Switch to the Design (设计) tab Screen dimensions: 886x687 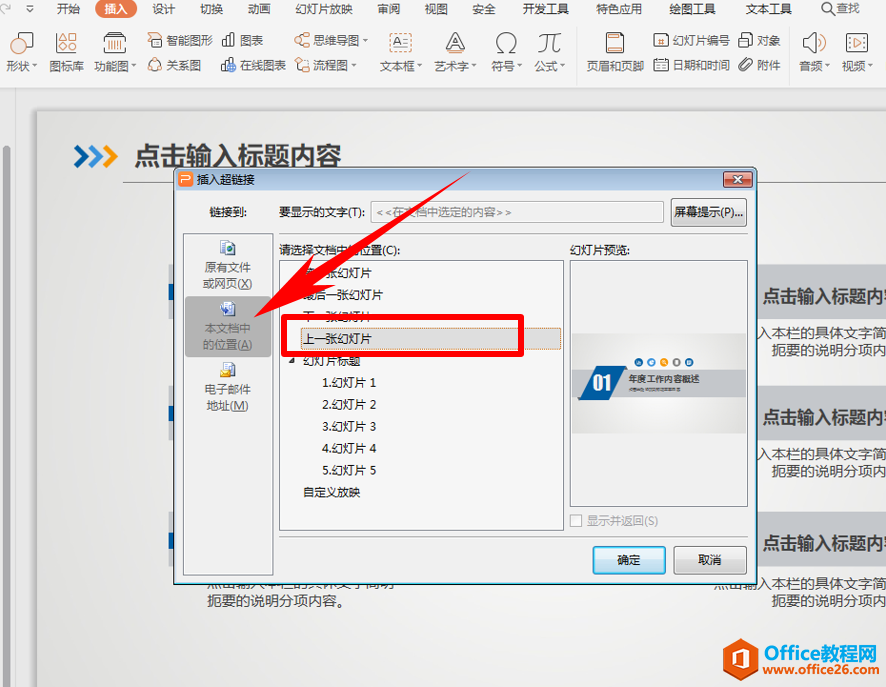[x=163, y=9]
